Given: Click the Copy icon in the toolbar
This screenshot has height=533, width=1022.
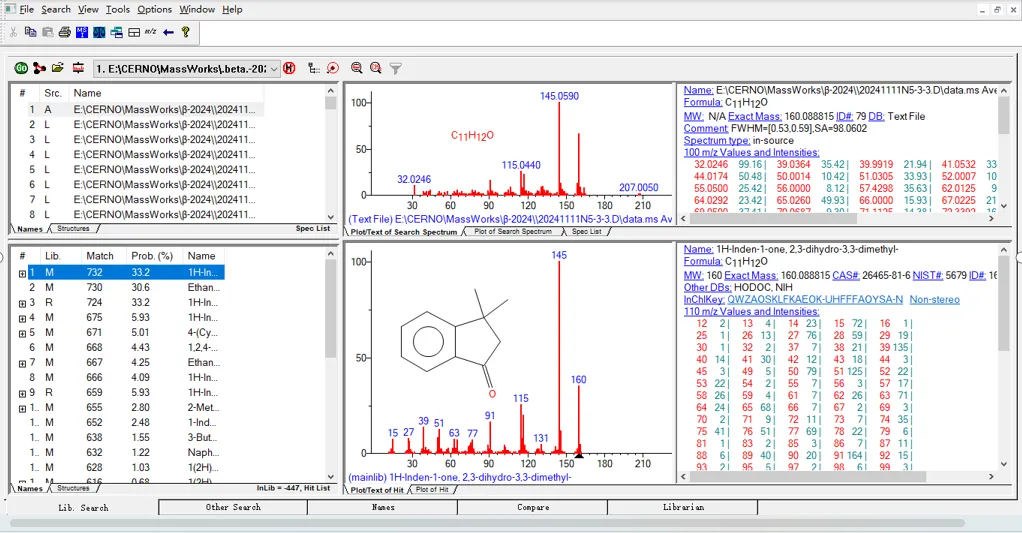Looking at the screenshot, I should 30,32.
